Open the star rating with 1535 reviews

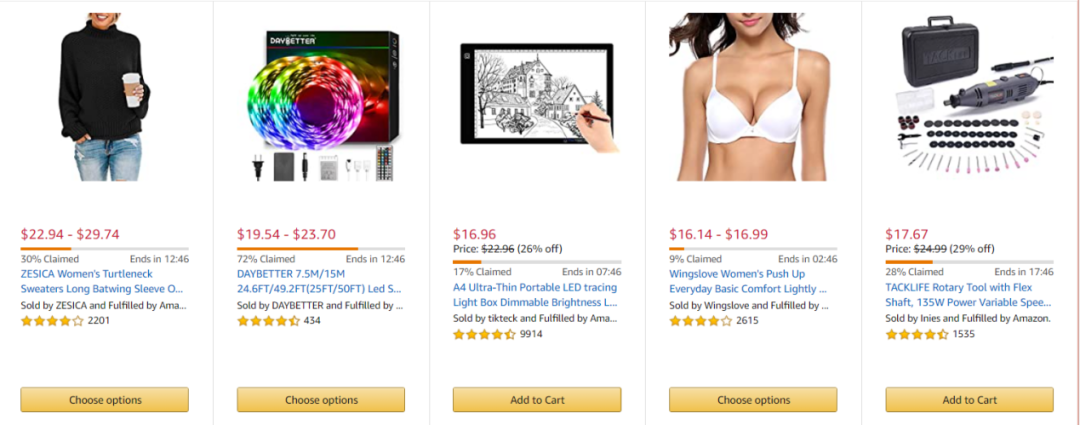tap(917, 334)
